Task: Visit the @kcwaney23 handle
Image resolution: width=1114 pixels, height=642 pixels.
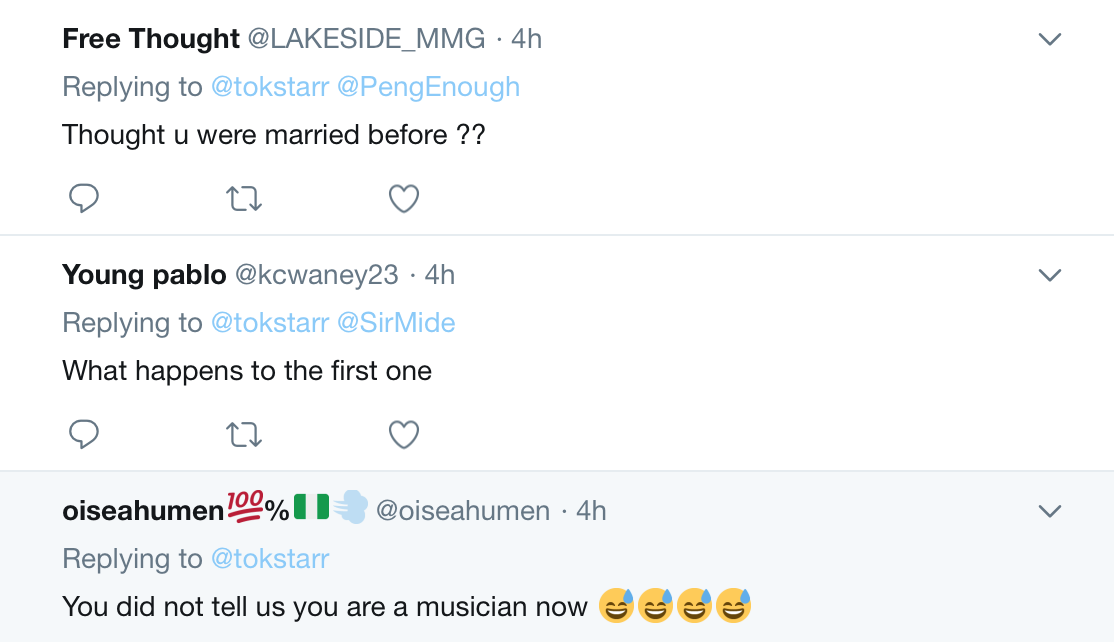Action: pyautogui.click(x=316, y=274)
